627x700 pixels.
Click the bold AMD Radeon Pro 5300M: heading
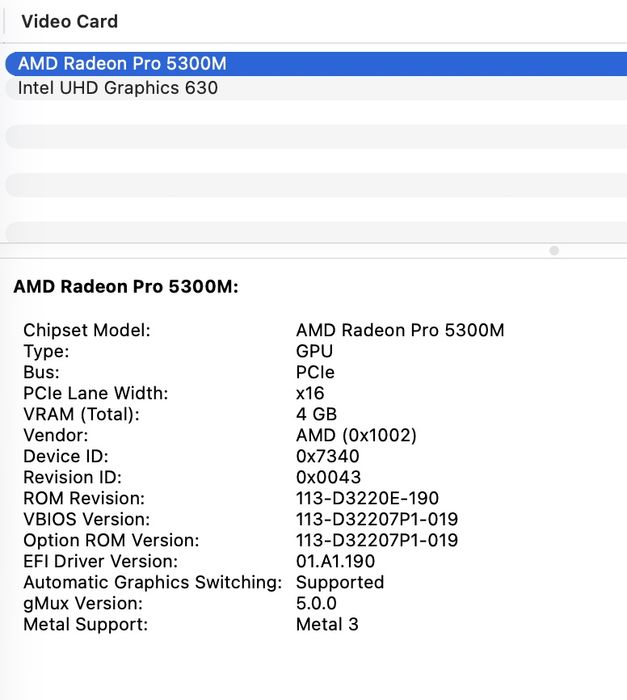(x=126, y=287)
